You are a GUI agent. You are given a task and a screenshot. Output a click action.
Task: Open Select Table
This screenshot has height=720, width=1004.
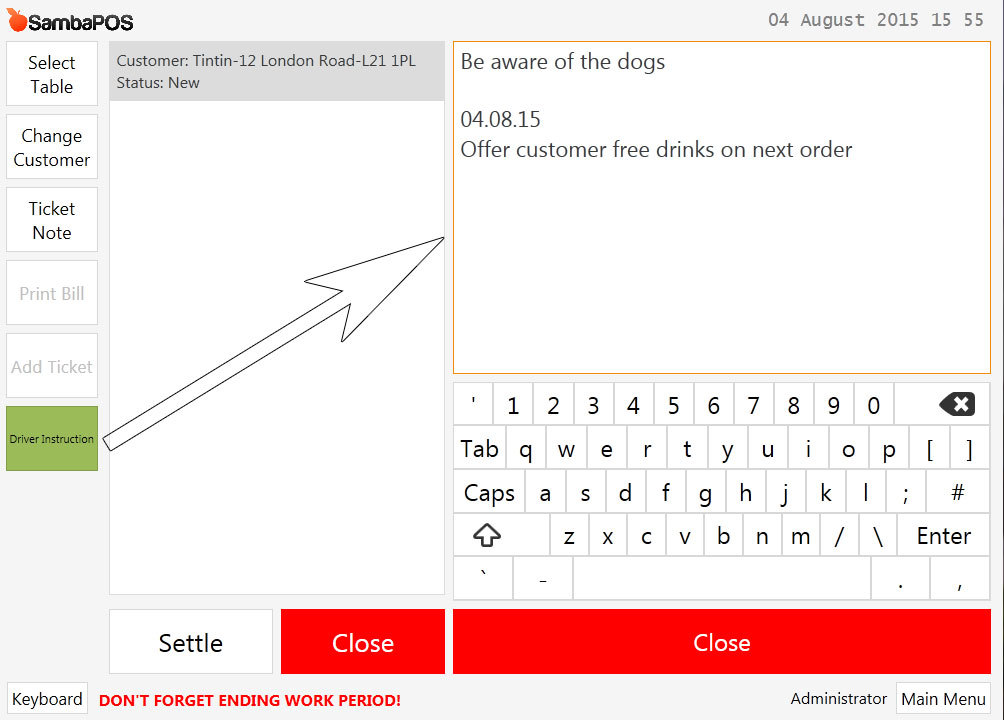point(52,74)
